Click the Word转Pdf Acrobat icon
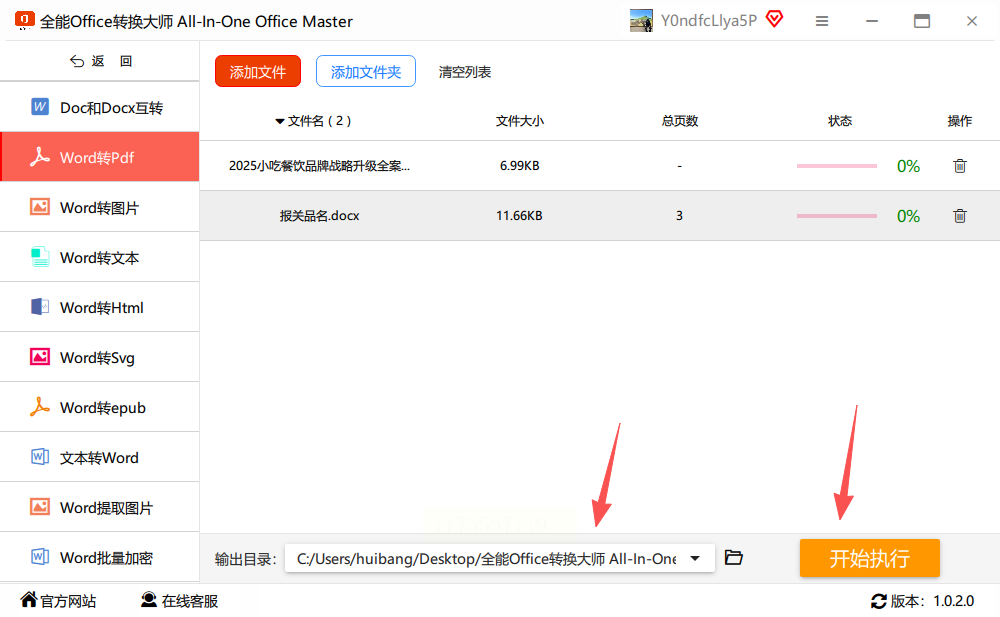Viewport: 1000px width, 617px height. (x=40, y=157)
